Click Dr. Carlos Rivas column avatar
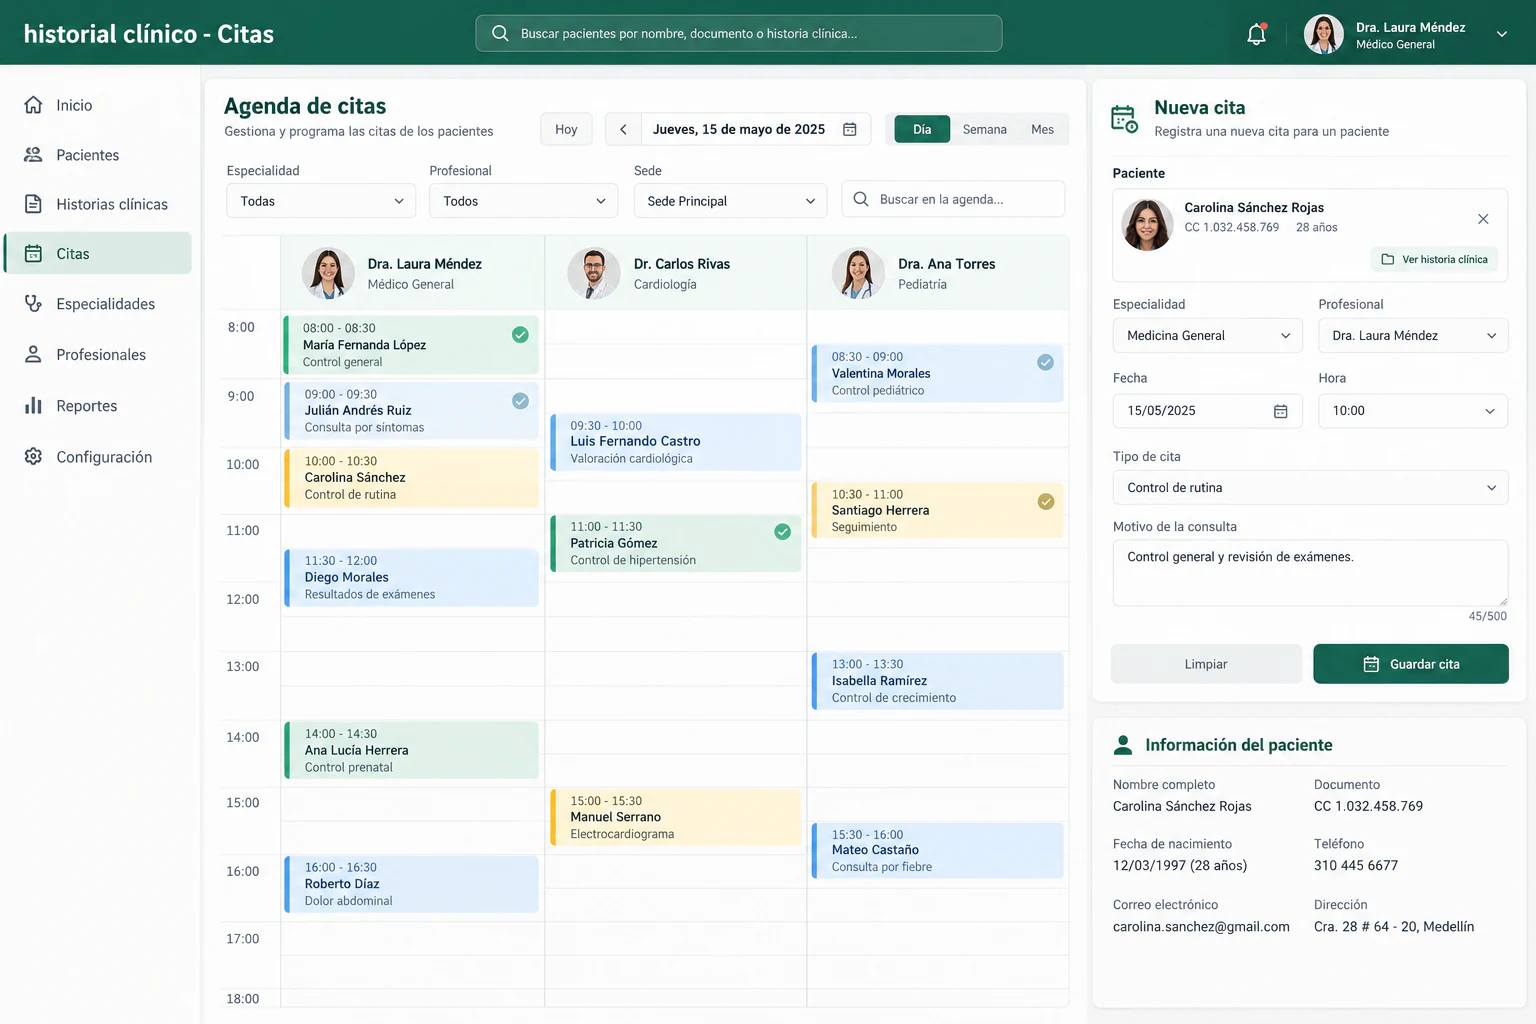This screenshot has height=1024, width=1536. (x=594, y=274)
